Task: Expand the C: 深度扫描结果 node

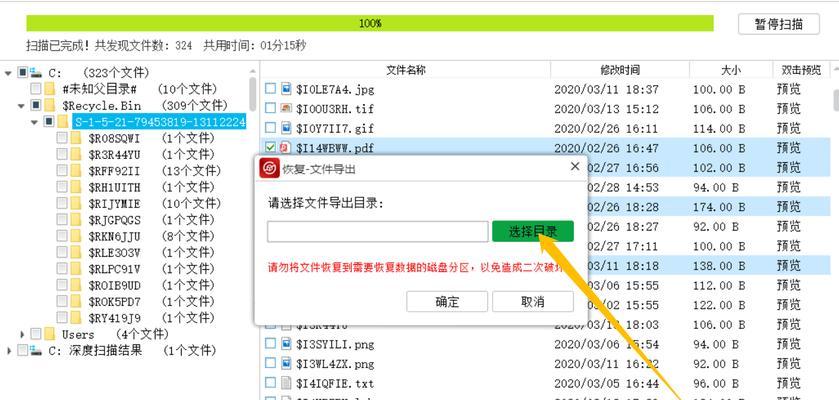Action: click(x=9, y=351)
